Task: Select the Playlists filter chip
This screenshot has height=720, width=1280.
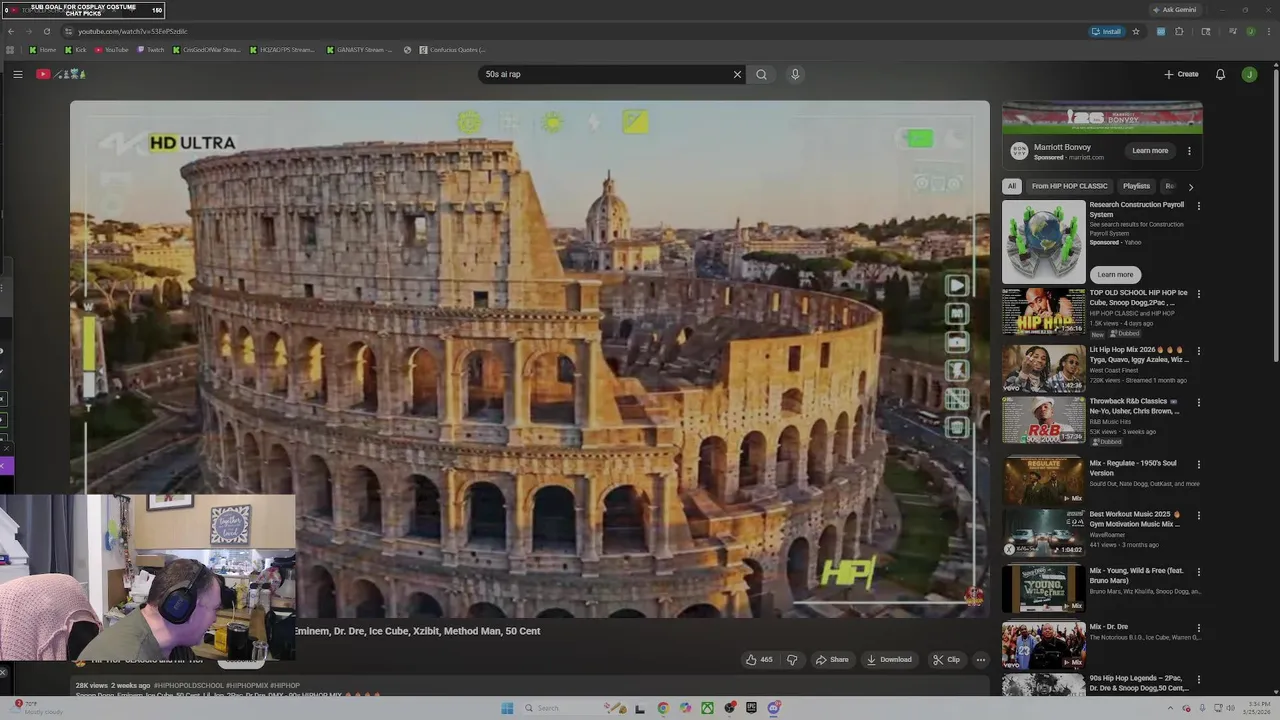Action: coord(1136,186)
